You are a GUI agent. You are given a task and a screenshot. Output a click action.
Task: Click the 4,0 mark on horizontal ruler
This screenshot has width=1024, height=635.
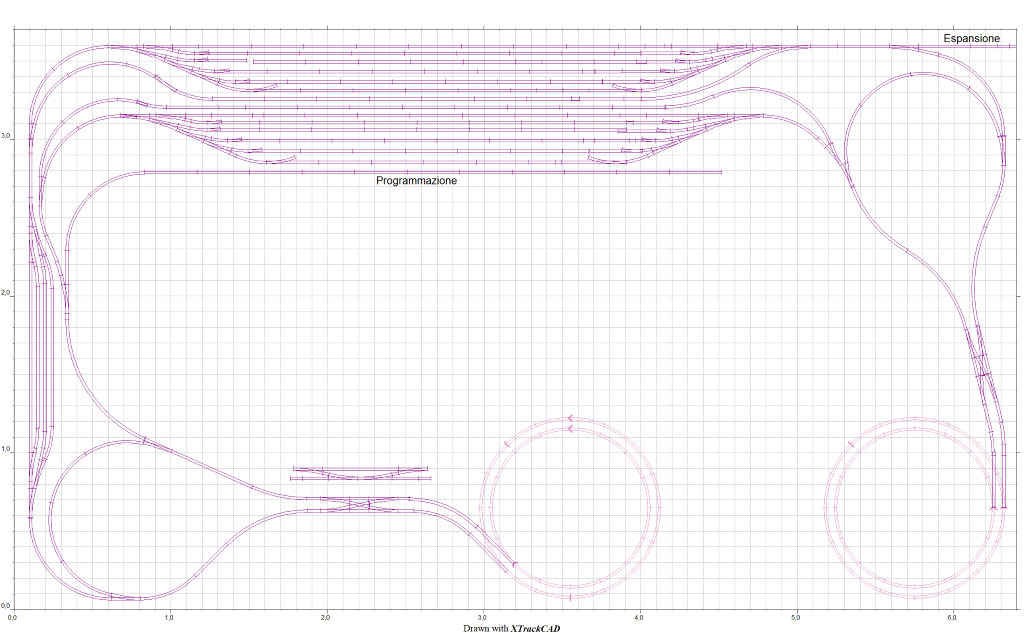coord(639,618)
